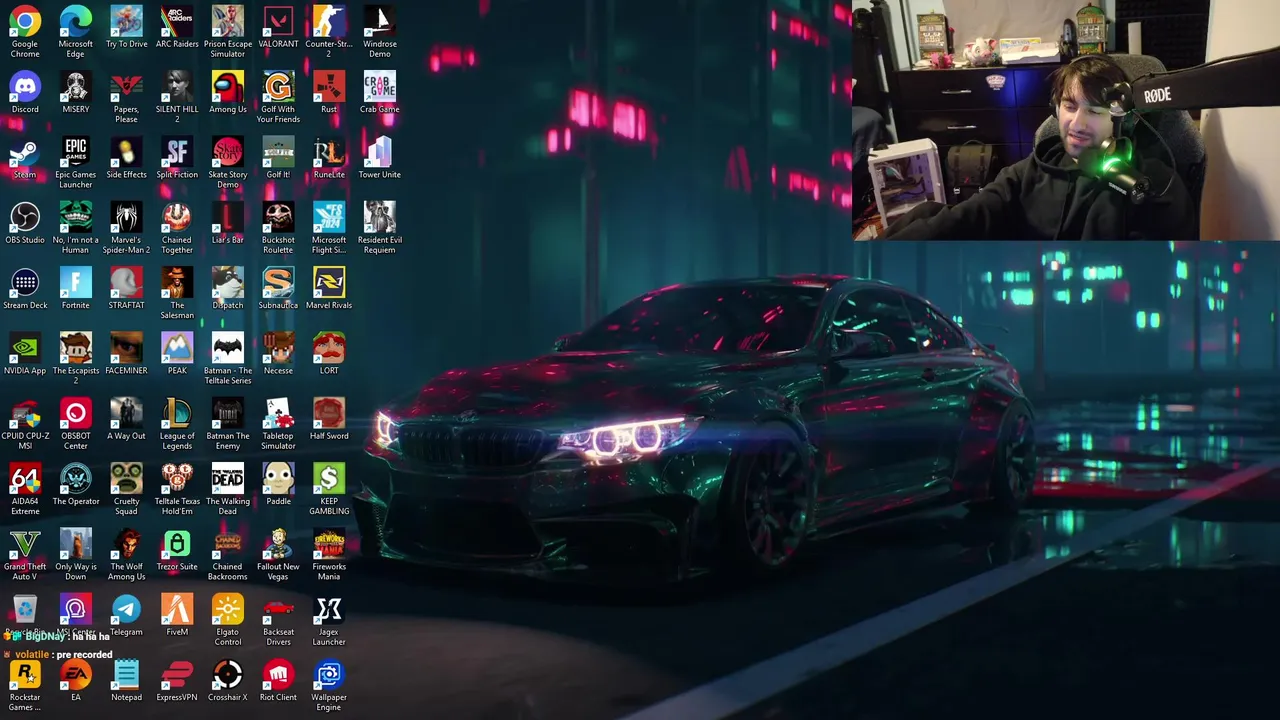
Task: Select No, I'm not a Human icon
Action: pos(75,218)
